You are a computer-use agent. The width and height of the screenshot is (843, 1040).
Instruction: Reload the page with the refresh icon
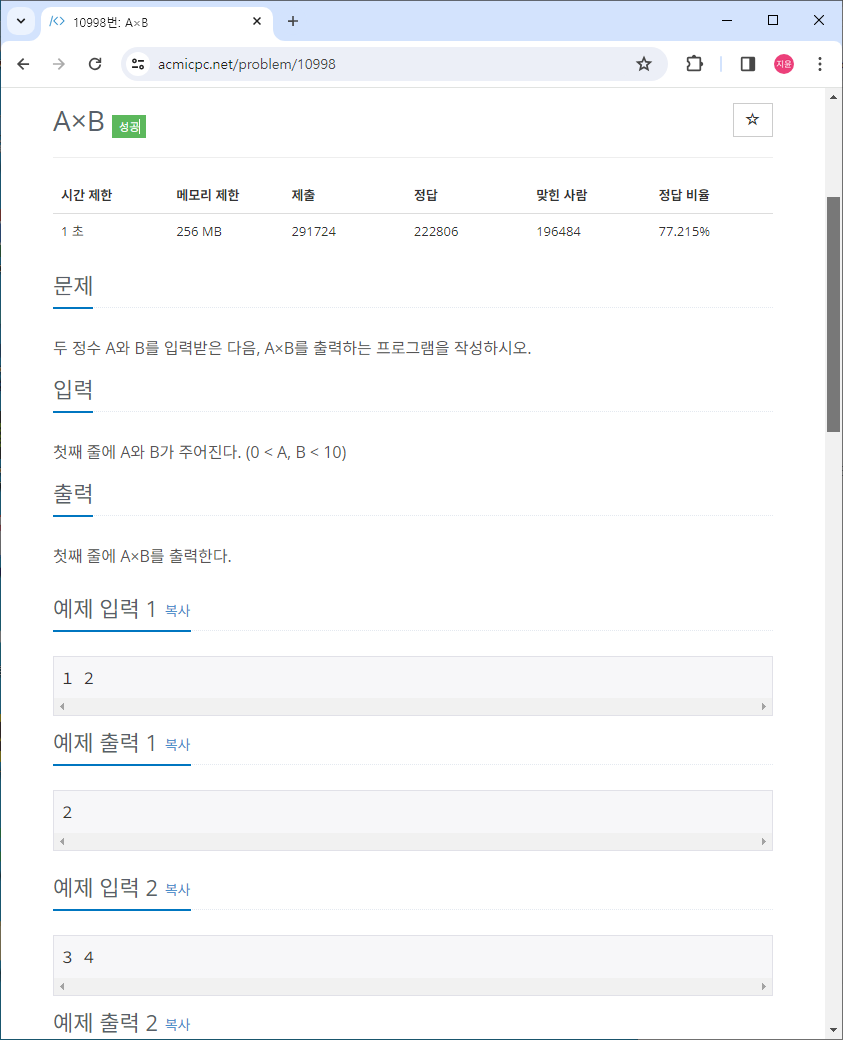(95, 63)
